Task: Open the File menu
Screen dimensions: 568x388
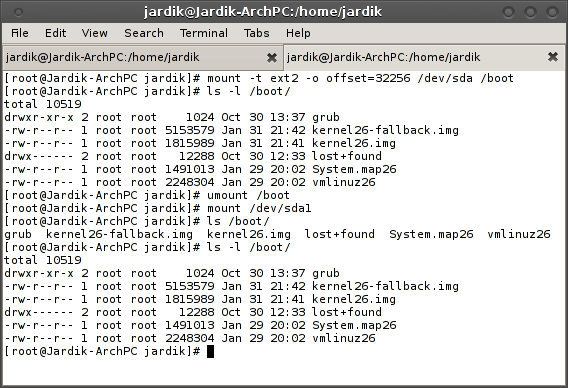Action: click(x=20, y=33)
